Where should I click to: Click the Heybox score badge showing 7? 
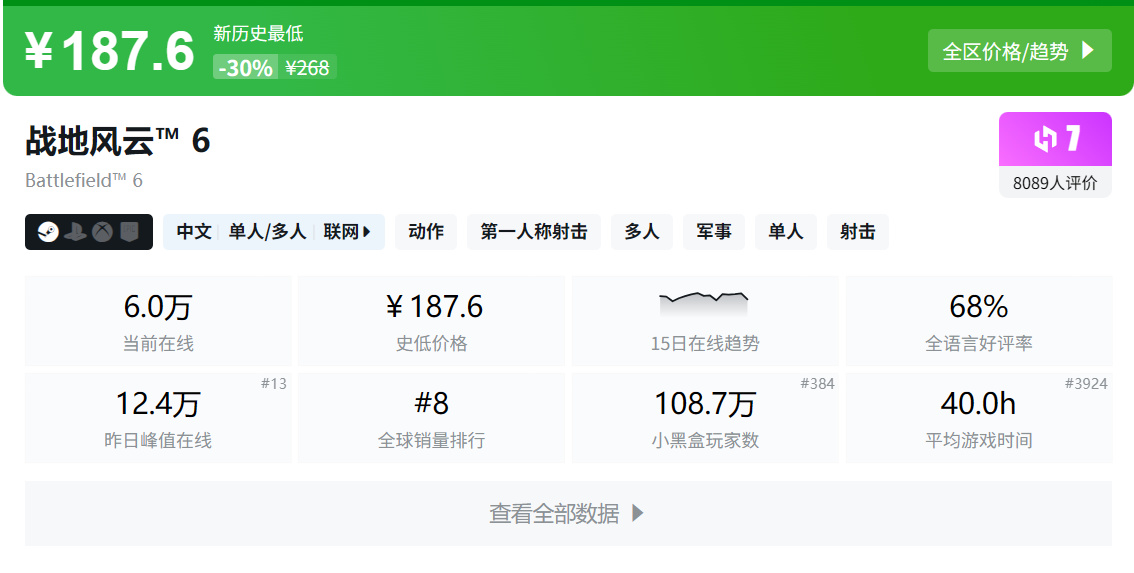click(x=1055, y=139)
